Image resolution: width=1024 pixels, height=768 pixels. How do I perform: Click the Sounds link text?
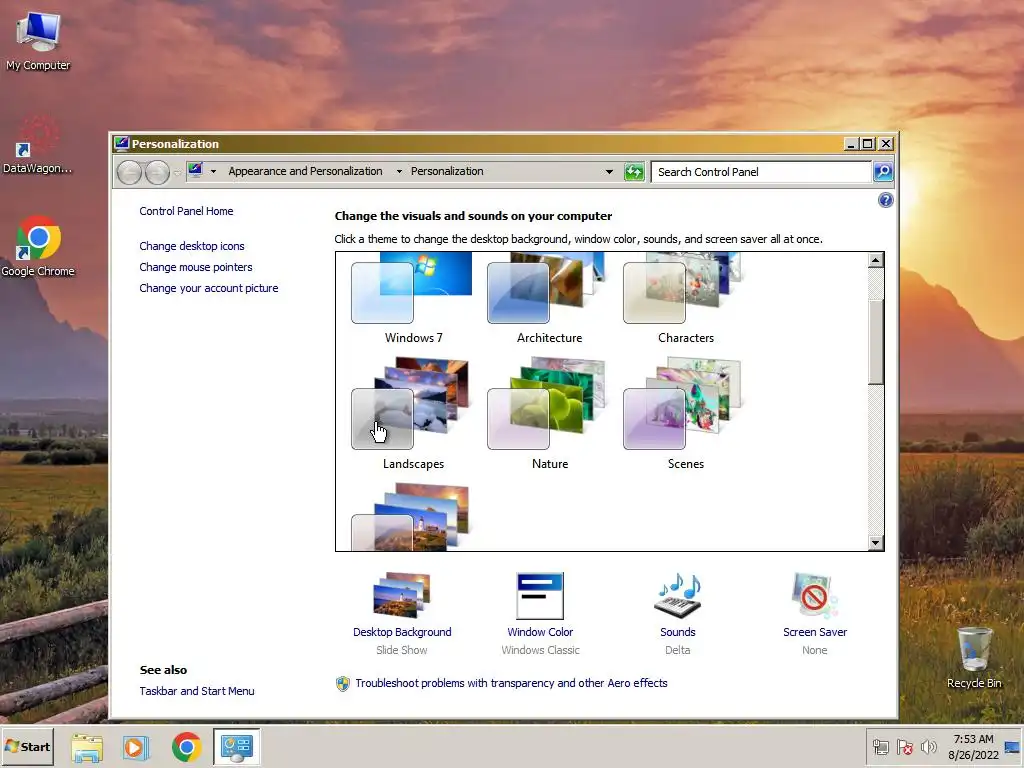tap(678, 632)
